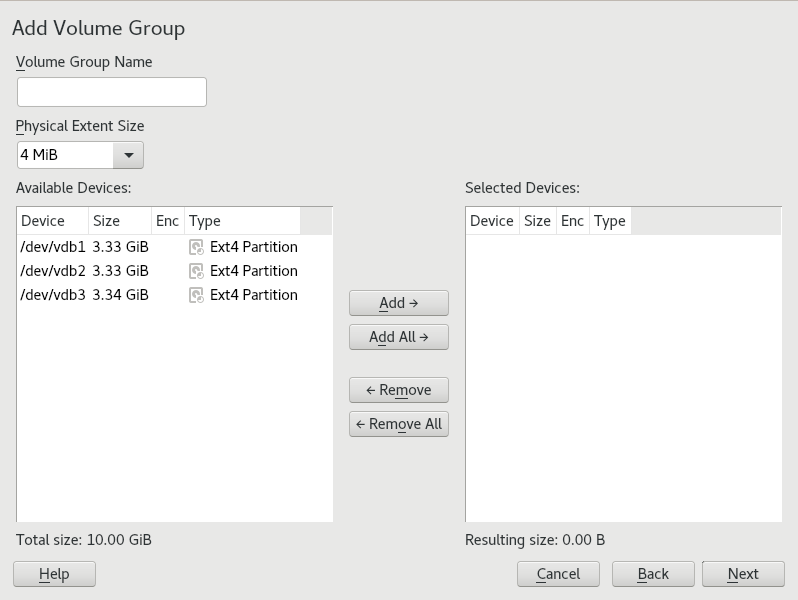Select the /dev/vdb1 device row
Screen dimensions: 798x600
pos(53,247)
